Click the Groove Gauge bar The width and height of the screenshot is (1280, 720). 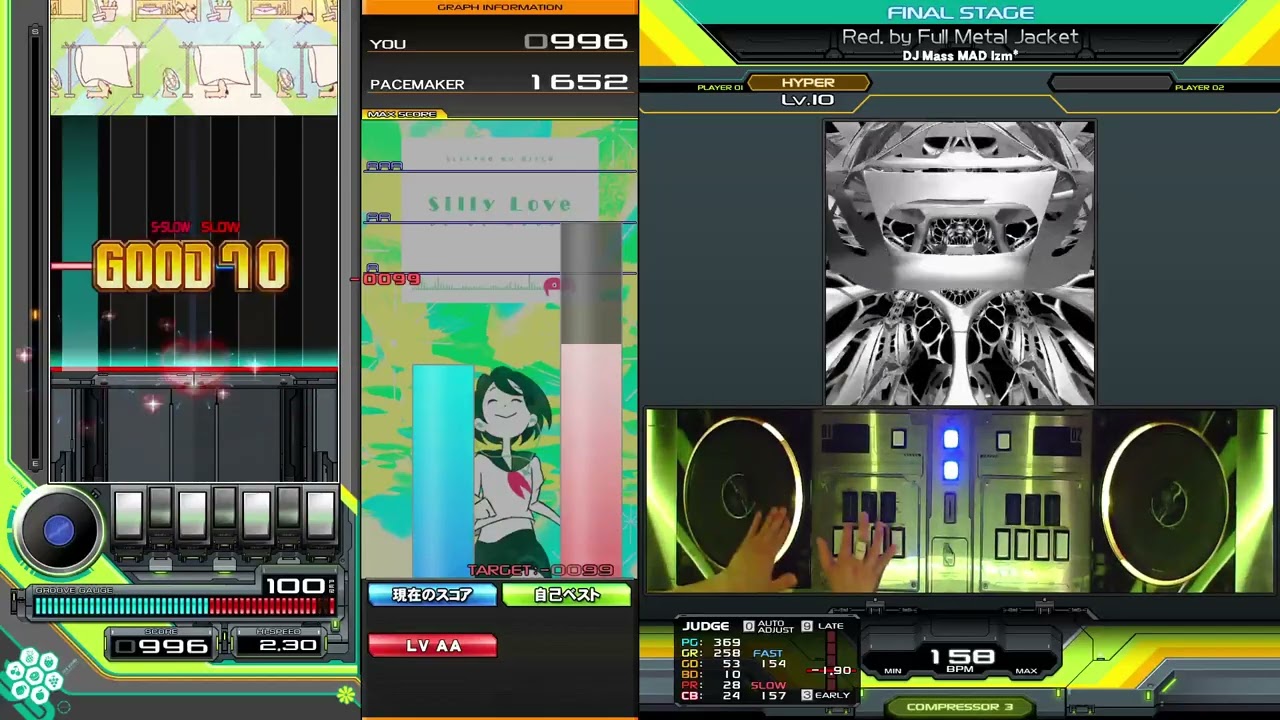point(184,606)
